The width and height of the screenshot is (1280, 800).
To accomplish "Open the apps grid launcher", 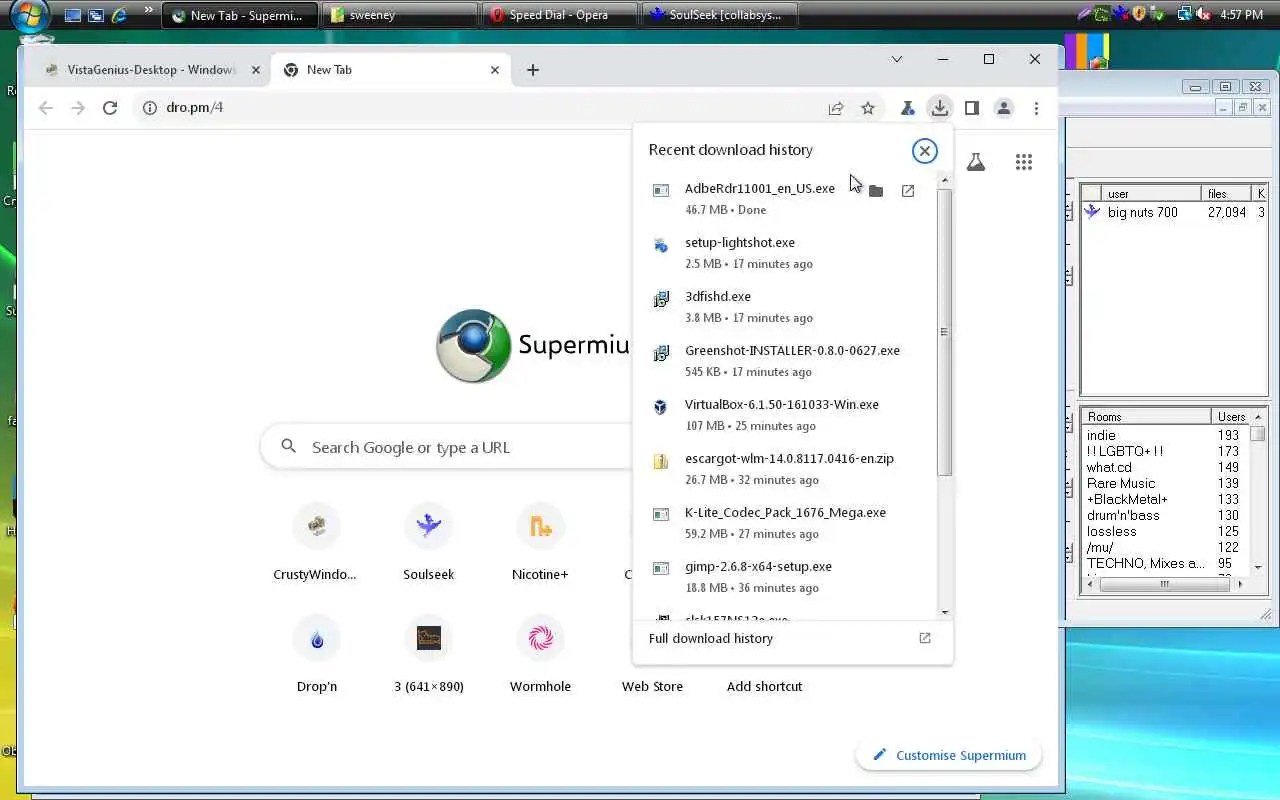I will click(x=1024, y=162).
